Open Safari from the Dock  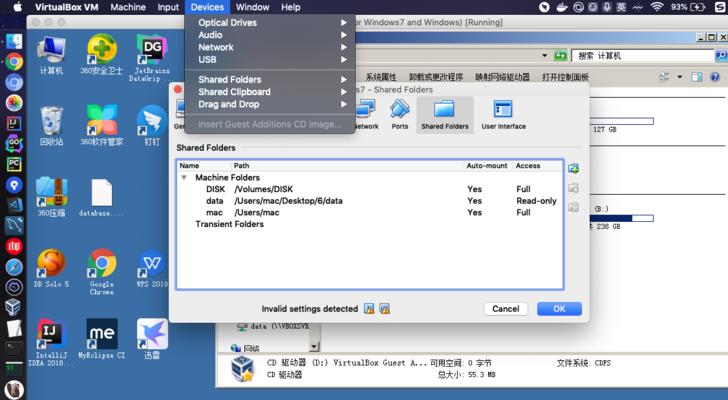(x=14, y=267)
